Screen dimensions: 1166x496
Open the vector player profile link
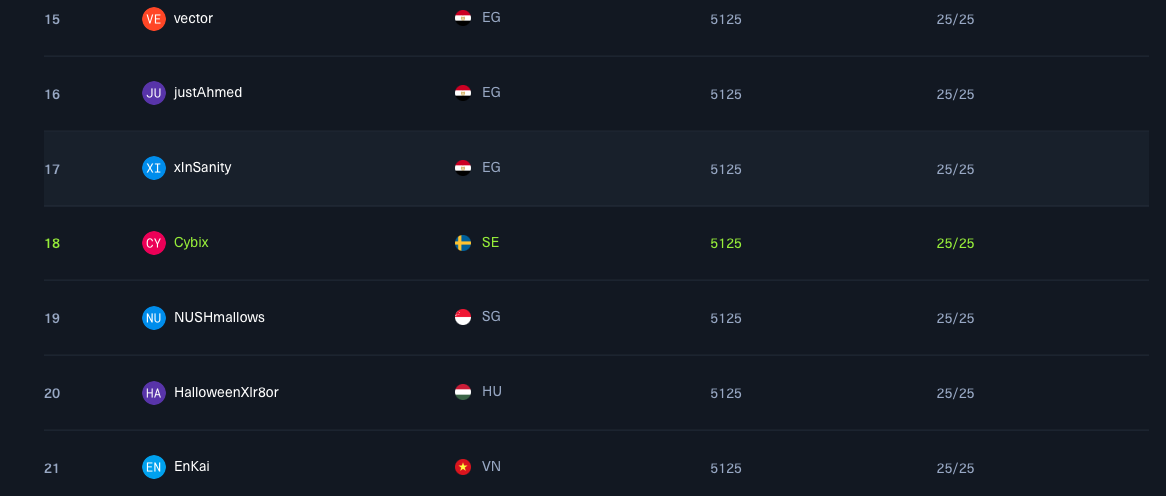click(193, 18)
